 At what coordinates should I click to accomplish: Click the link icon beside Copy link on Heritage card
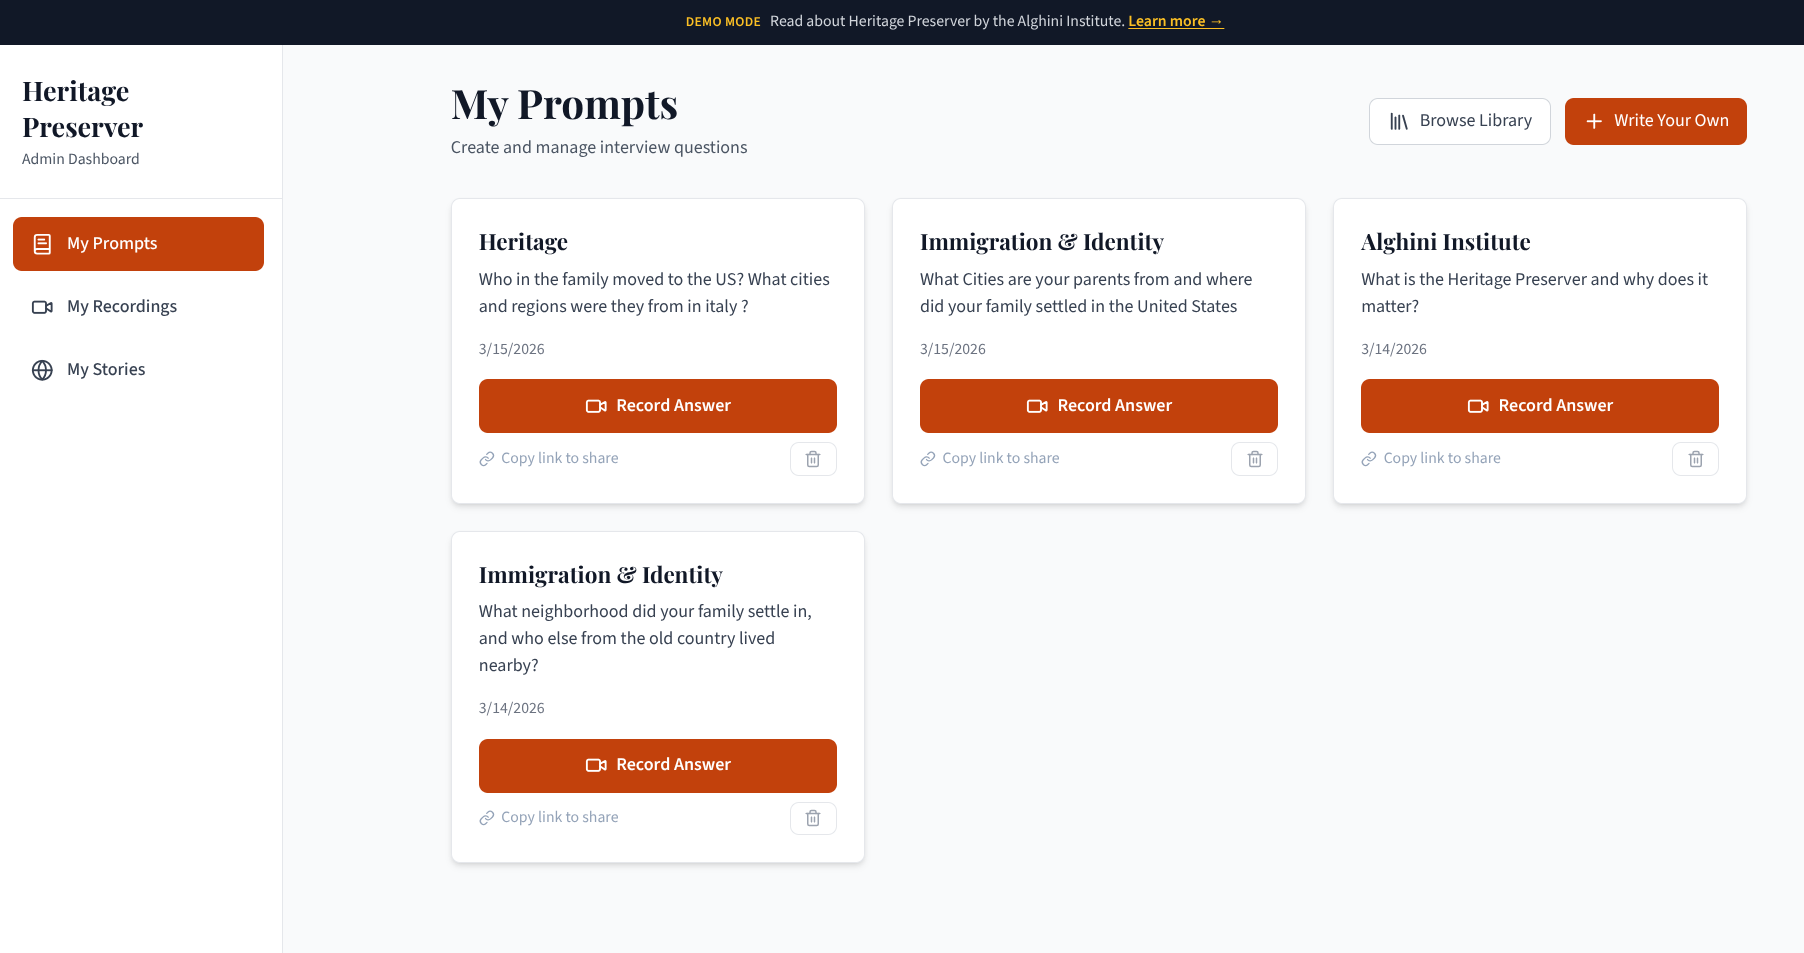486,458
